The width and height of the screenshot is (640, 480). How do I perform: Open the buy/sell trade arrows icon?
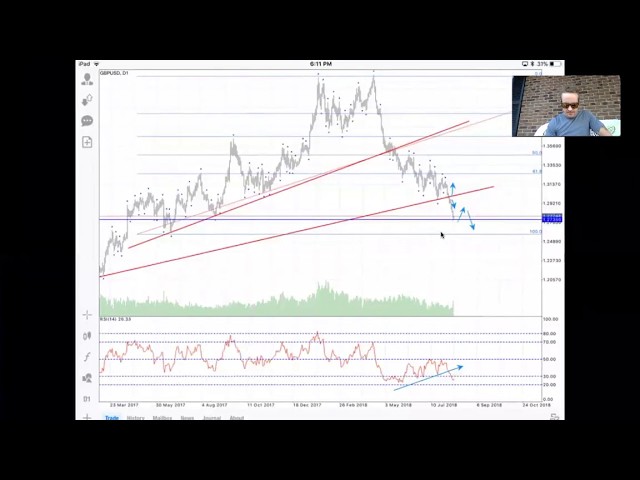point(87,99)
